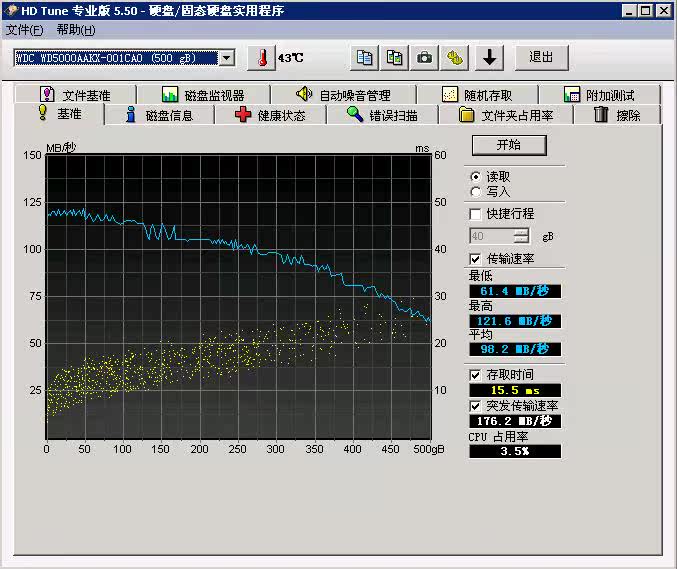Click the 文件基准 tab icon
This screenshot has width=677, height=569.
point(47,94)
